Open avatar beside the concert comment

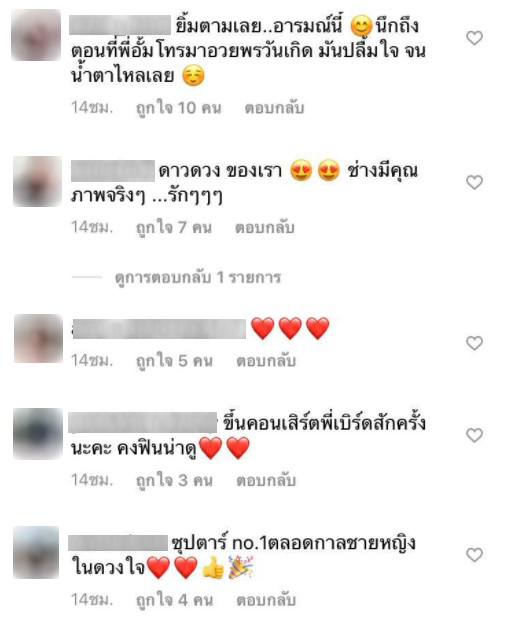point(38,434)
